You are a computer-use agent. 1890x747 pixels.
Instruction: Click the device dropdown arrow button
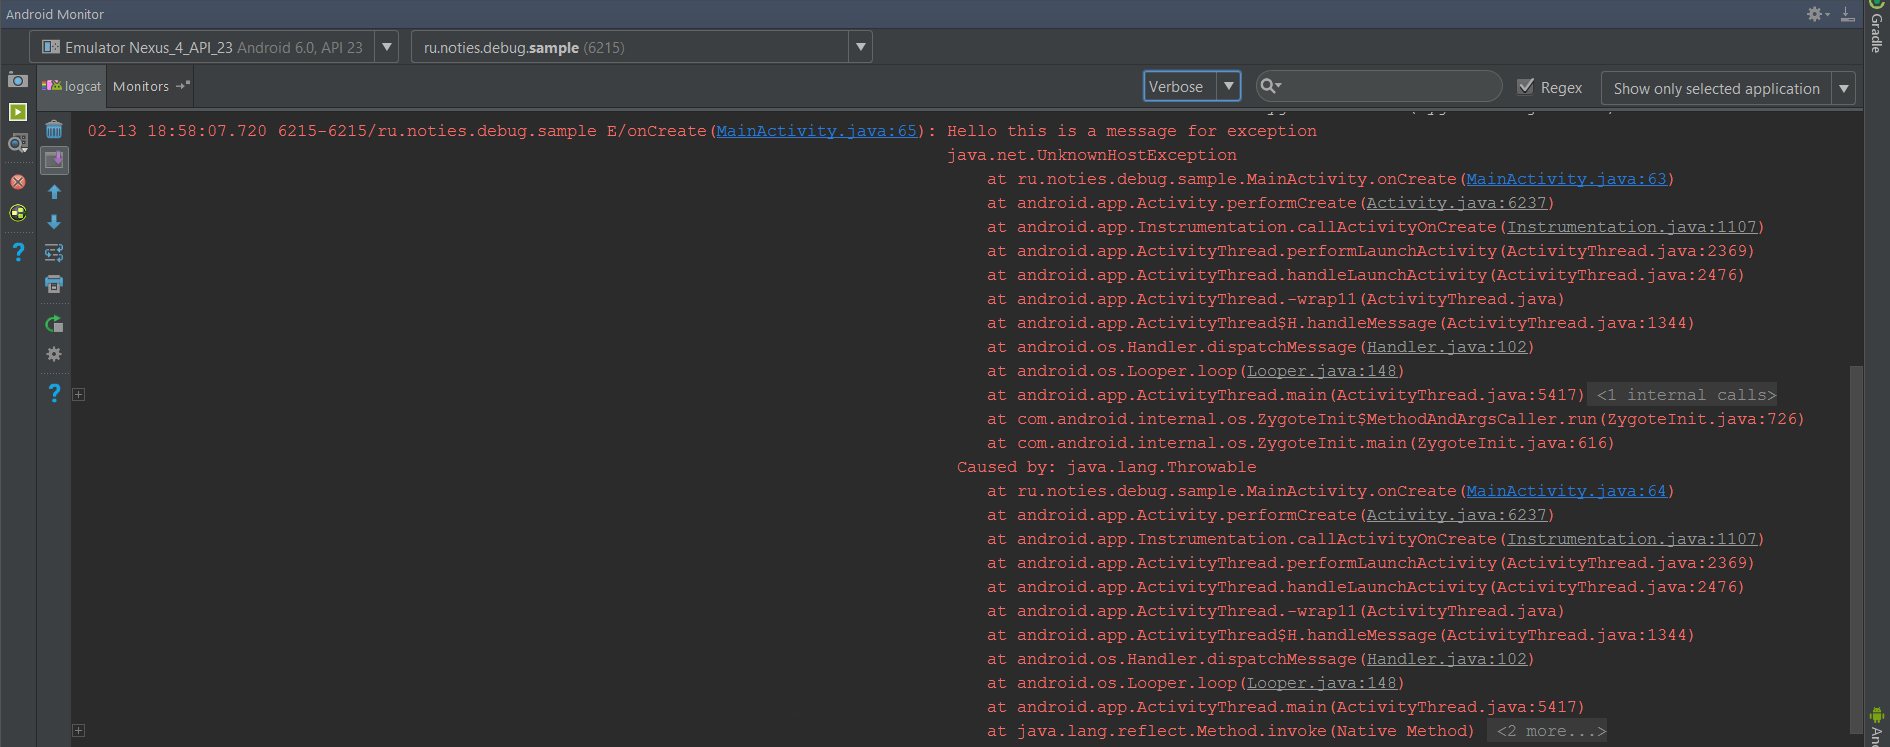(x=387, y=47)
